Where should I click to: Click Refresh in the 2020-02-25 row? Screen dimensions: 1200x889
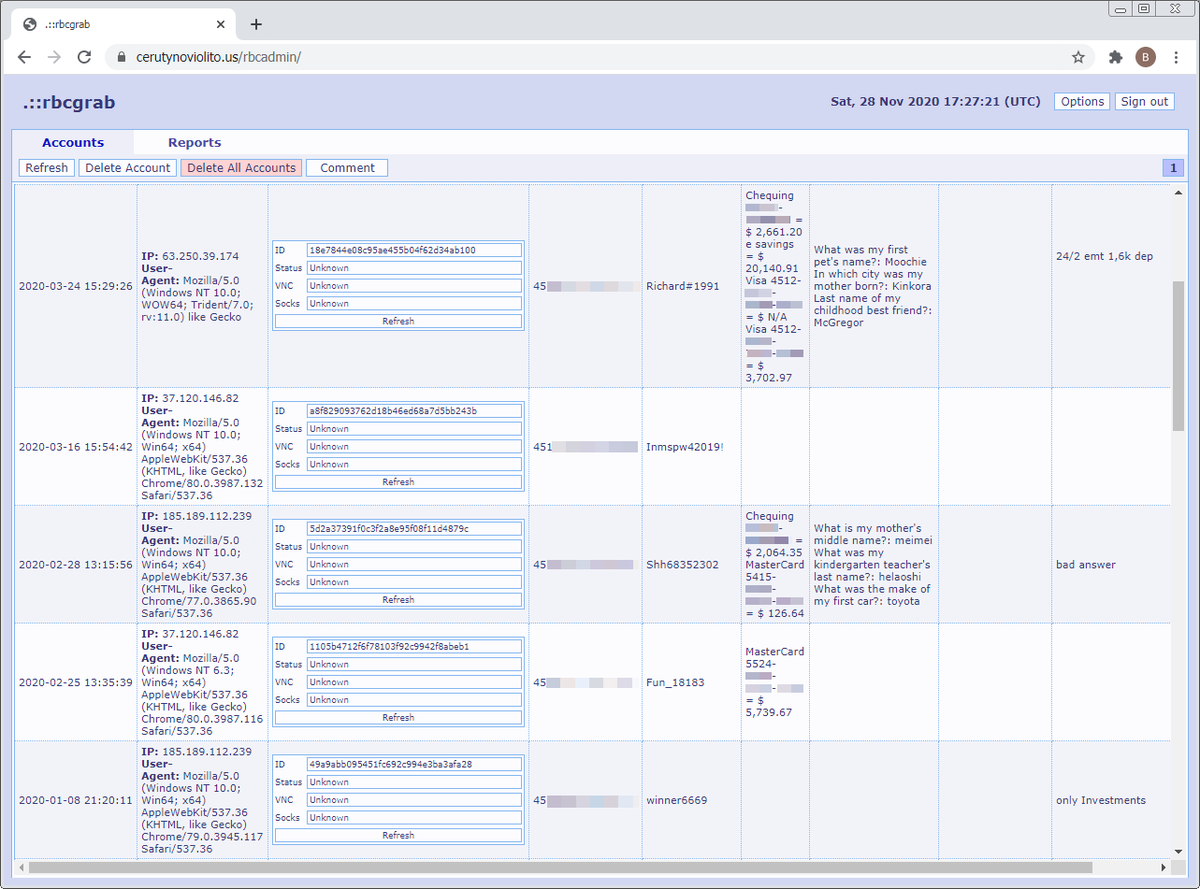pos(398,717)
